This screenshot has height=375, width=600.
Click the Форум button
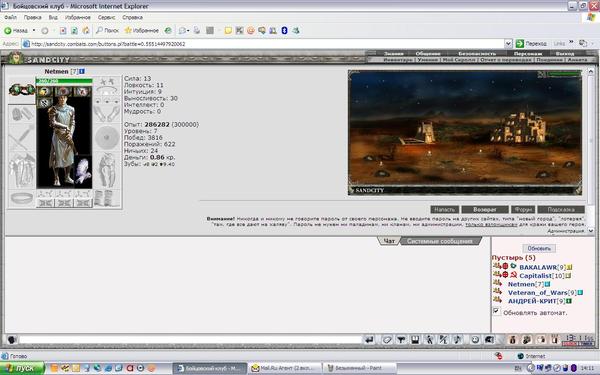click(523, 210)
